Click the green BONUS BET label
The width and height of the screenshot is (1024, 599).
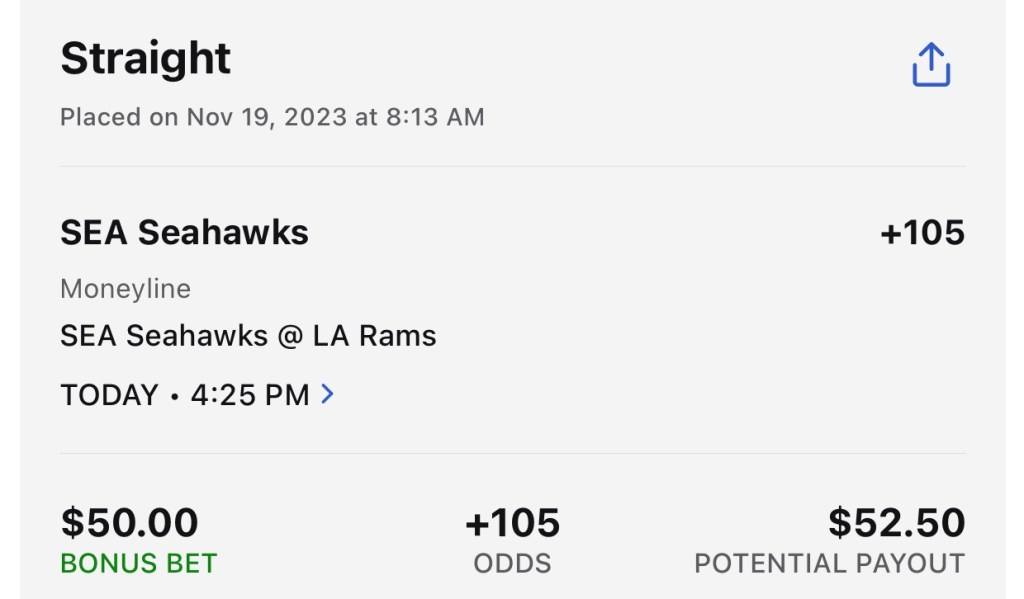tap(138, 563)
